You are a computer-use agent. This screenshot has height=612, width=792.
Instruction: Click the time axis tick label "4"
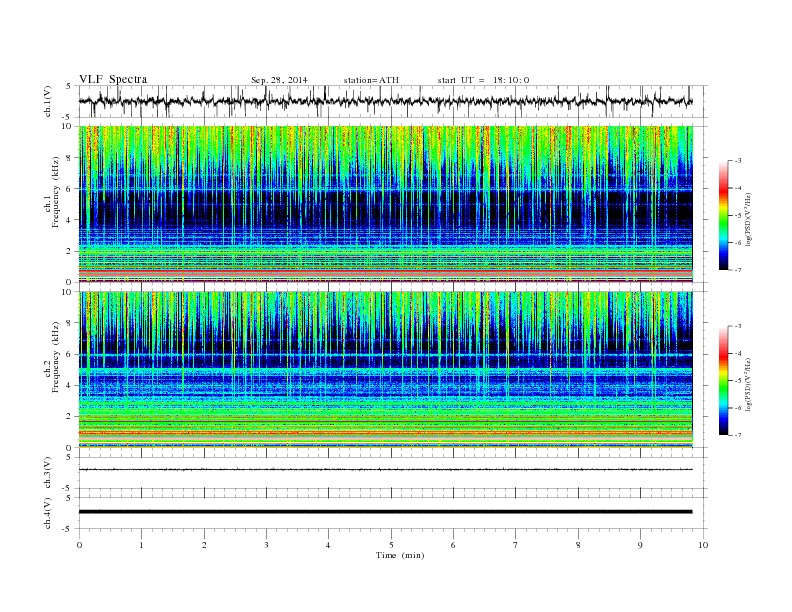pyautogui.click(x=328, y=545)
